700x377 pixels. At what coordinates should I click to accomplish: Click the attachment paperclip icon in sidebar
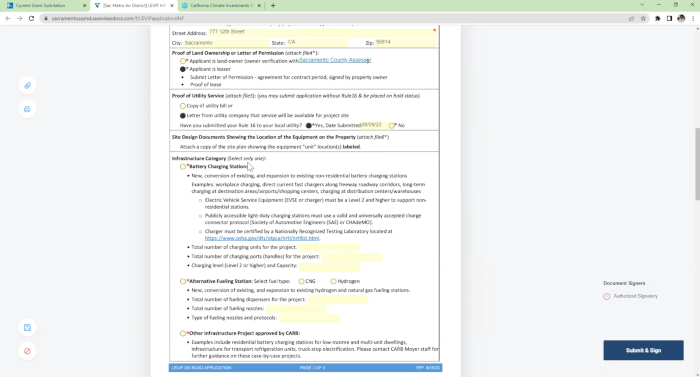click(27, 85)
